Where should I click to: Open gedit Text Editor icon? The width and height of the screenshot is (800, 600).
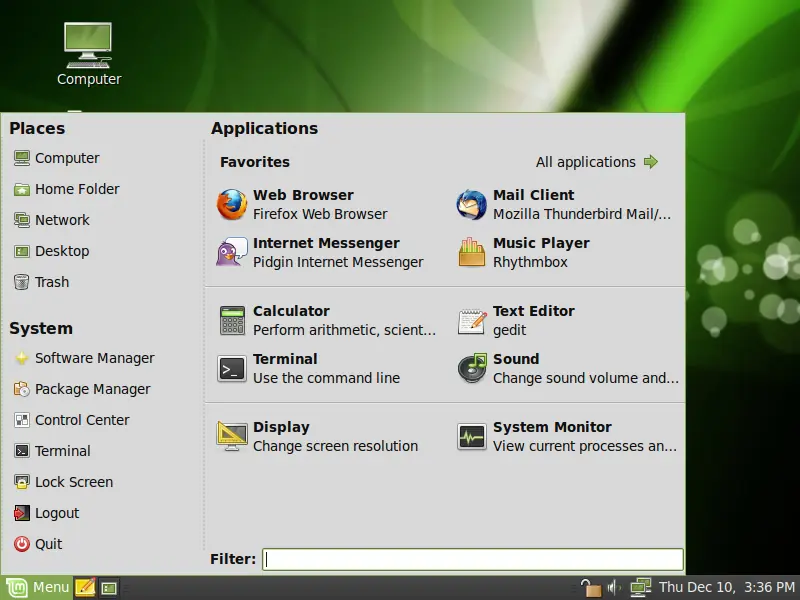pyautogui.click(x=471, y=320)
